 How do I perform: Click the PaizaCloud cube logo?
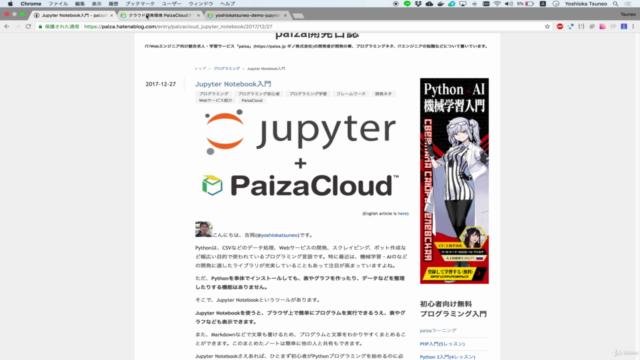coord(212,185)
